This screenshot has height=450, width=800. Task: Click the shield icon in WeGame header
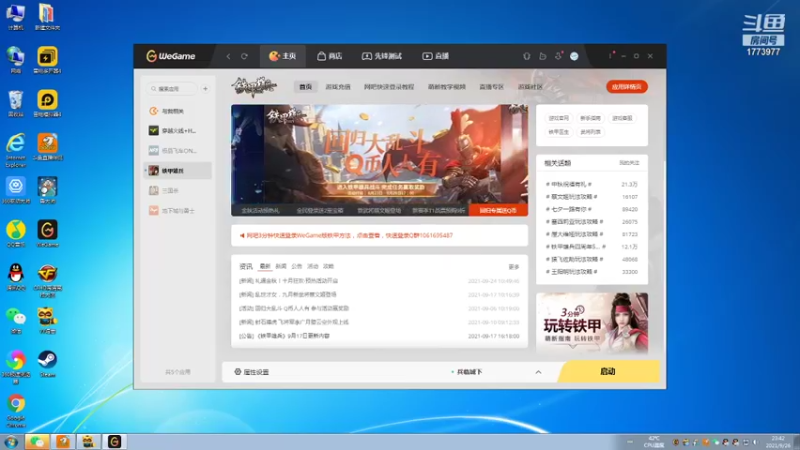[x=527, y=56]
